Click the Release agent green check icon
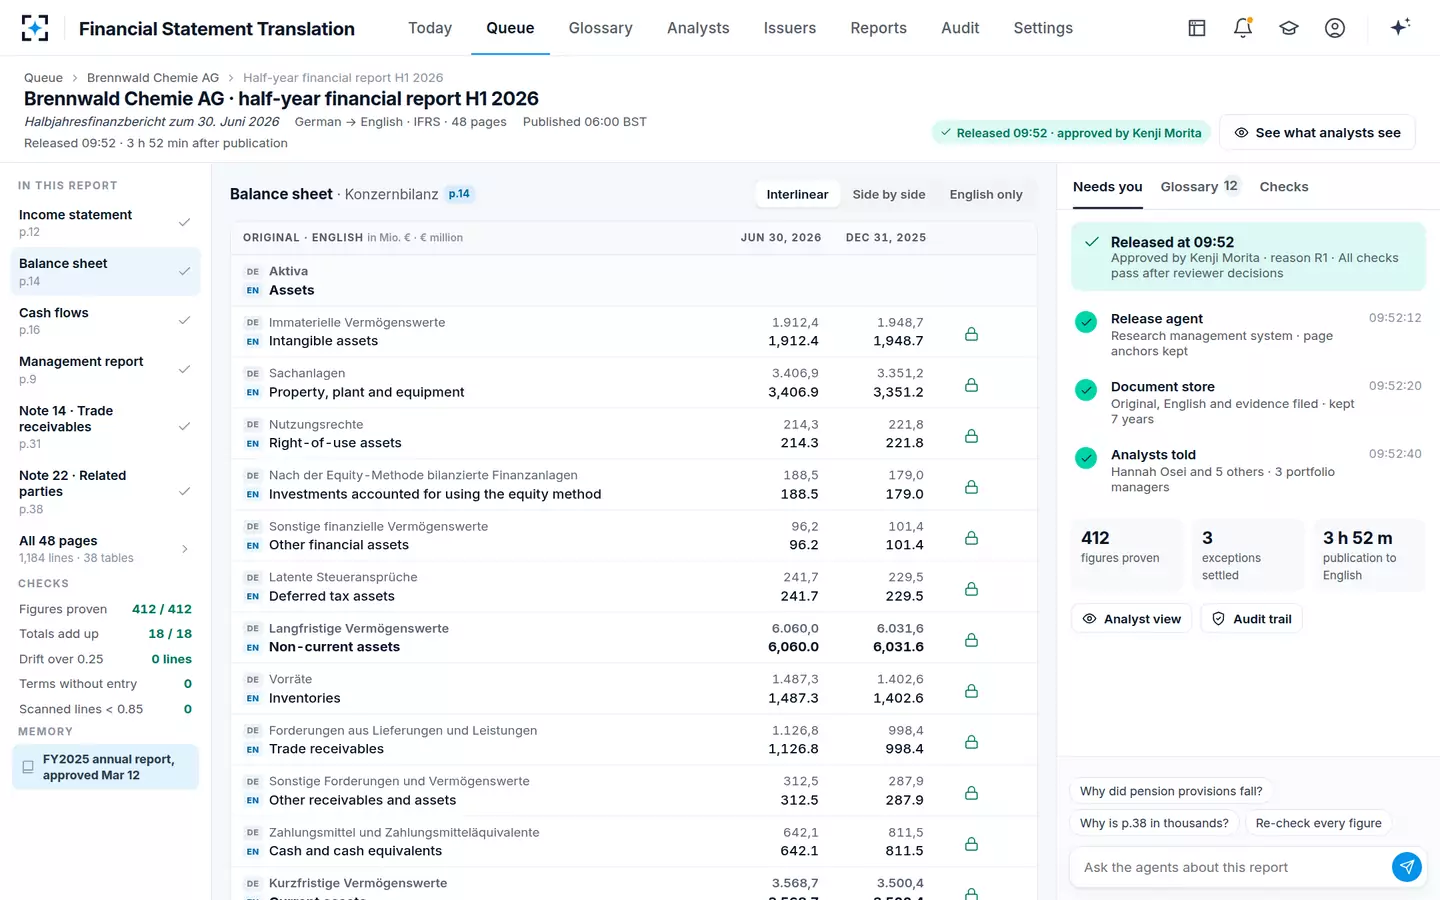 pos(1086,322)
